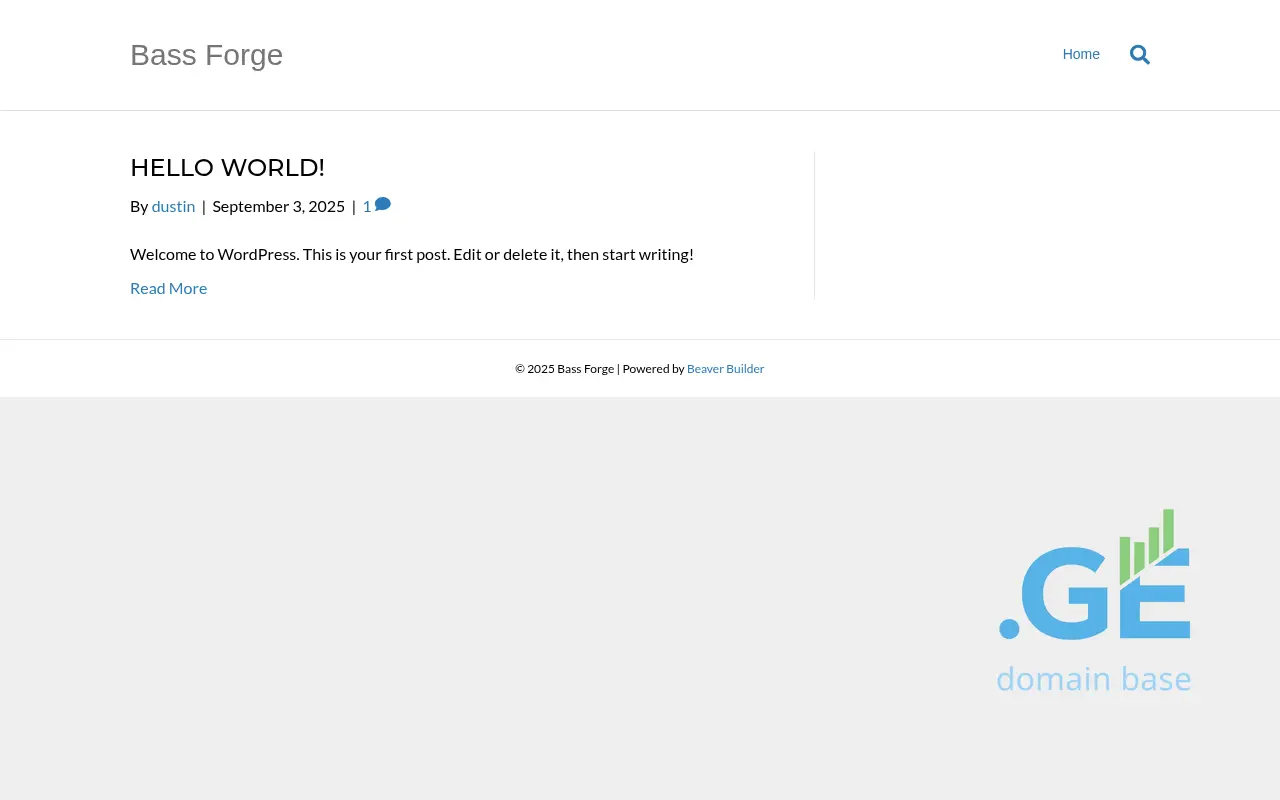Click the 'domain base' text under the logo
The height and width of the screenshot is (800, 1280).
(x=1094, y=678)
